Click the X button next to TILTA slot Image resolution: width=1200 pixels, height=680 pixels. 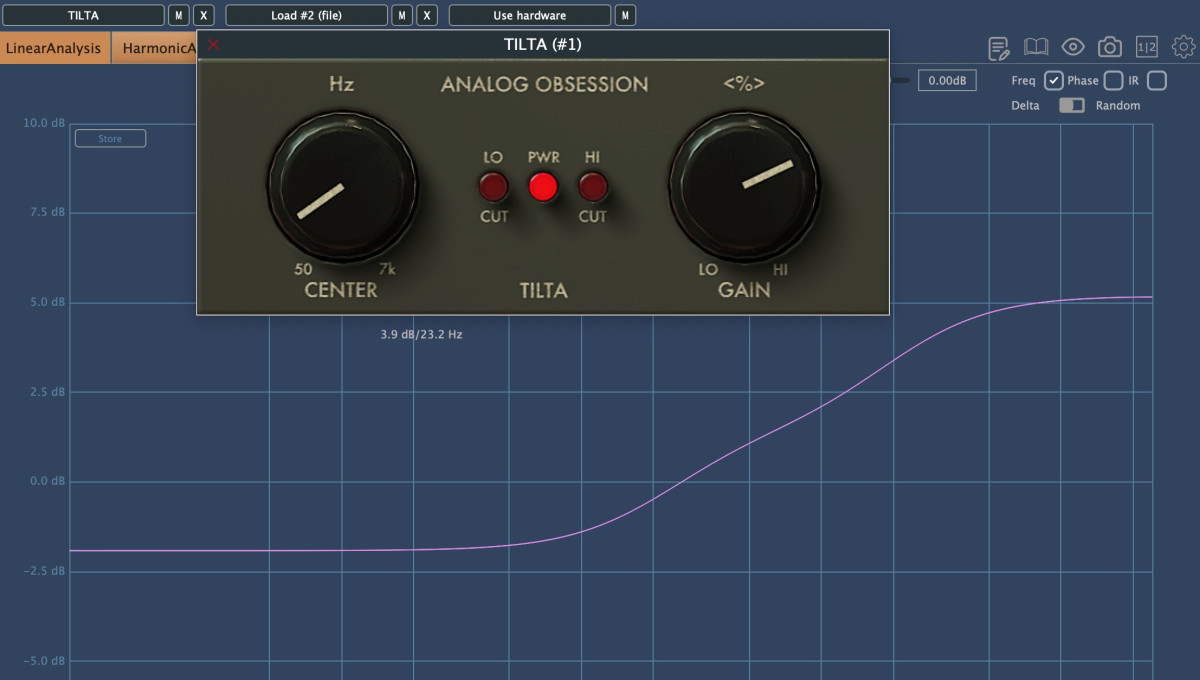[x=203, y=15]
